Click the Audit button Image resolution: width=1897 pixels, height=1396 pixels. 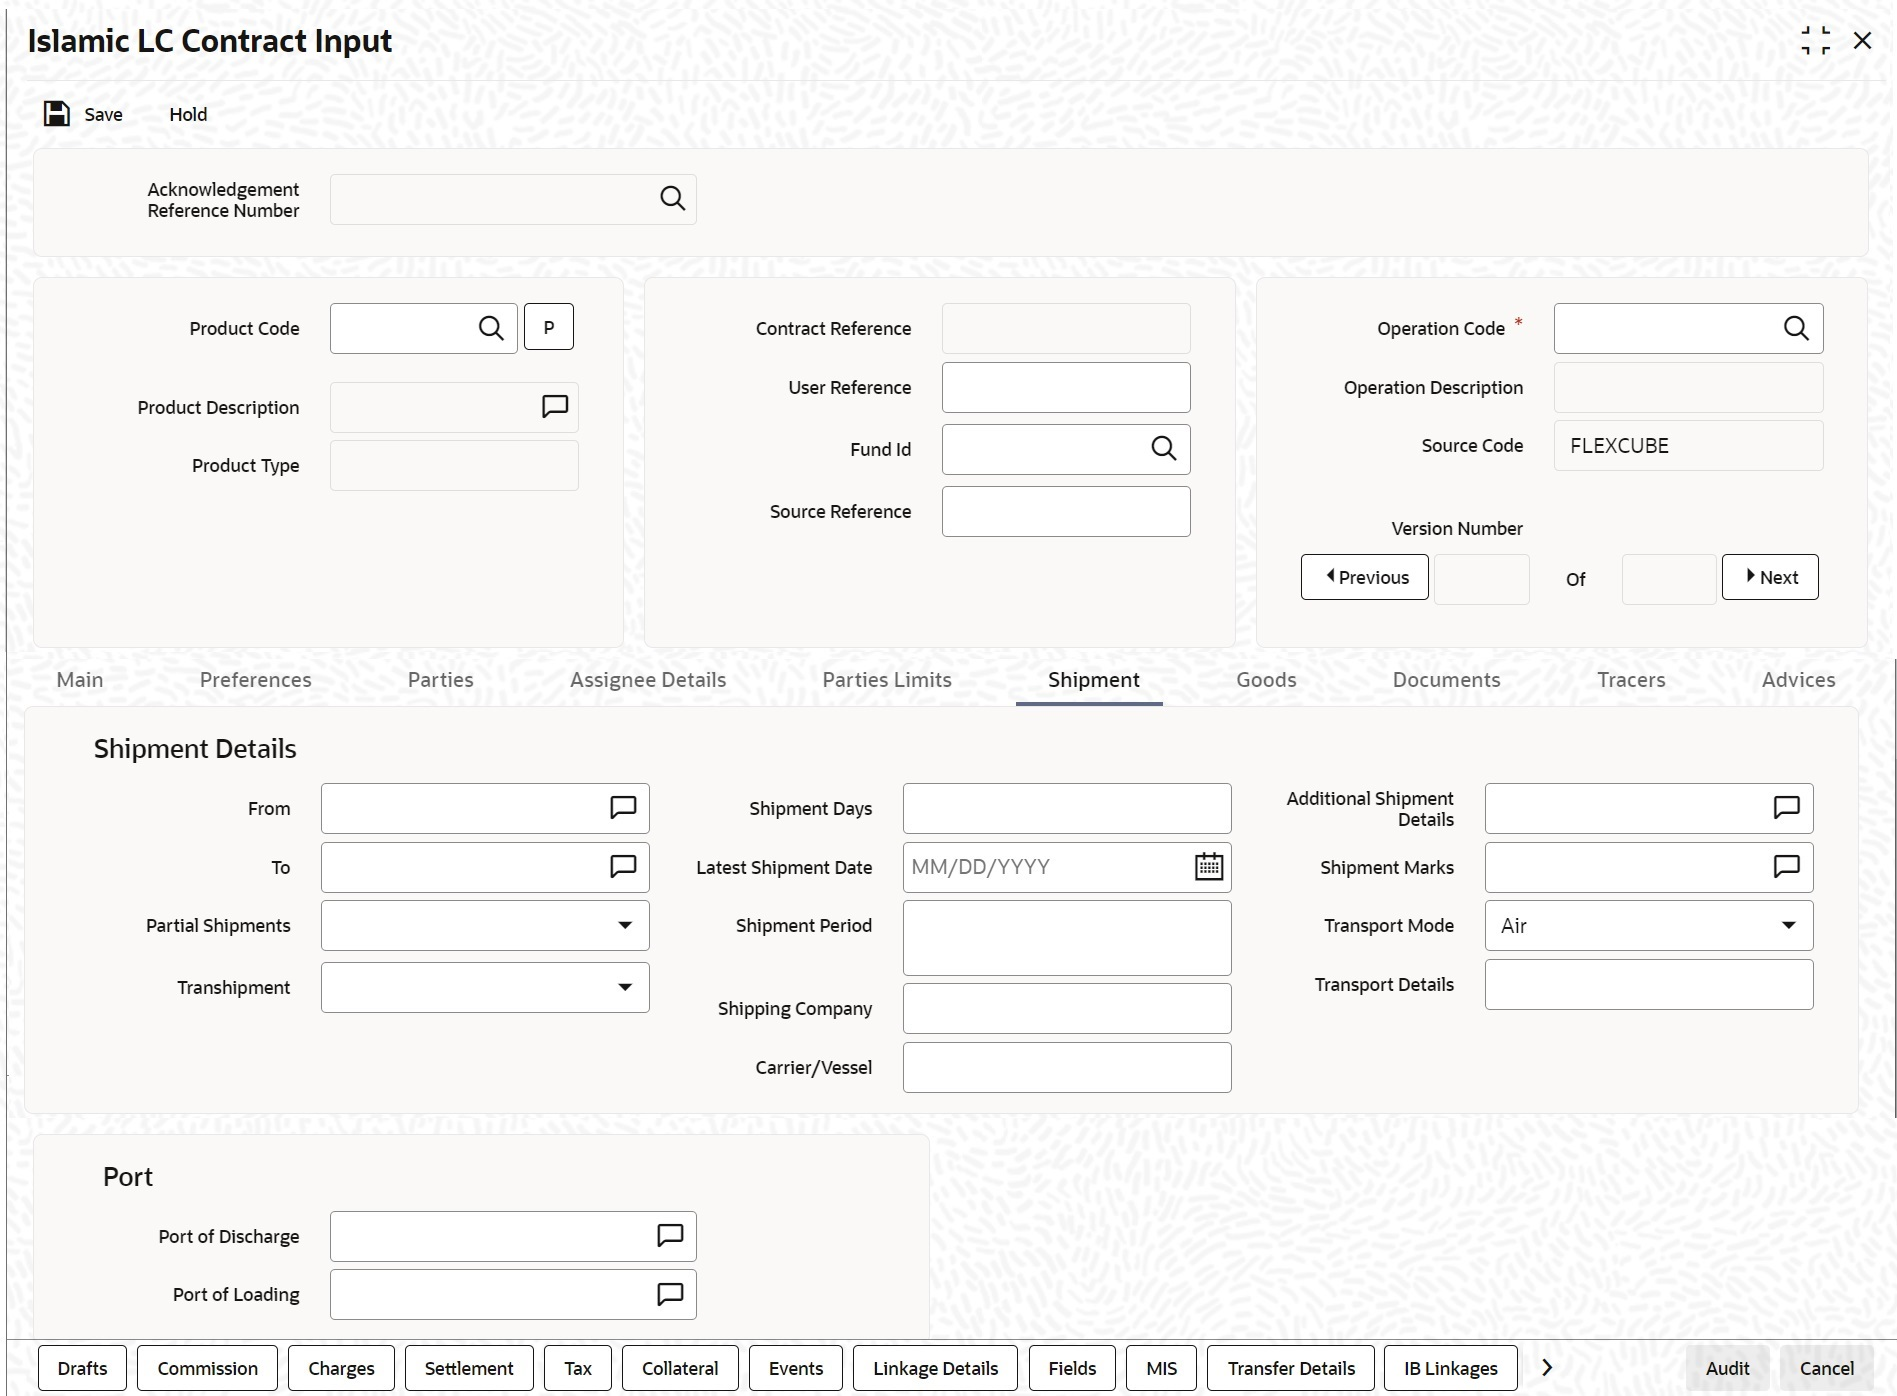pos(1727,1368)
